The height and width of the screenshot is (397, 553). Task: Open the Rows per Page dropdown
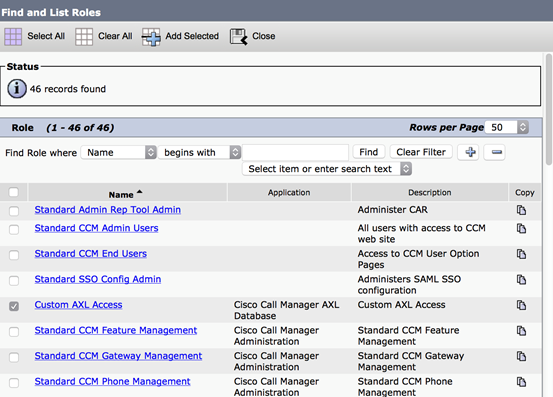(x=507, y=127)
